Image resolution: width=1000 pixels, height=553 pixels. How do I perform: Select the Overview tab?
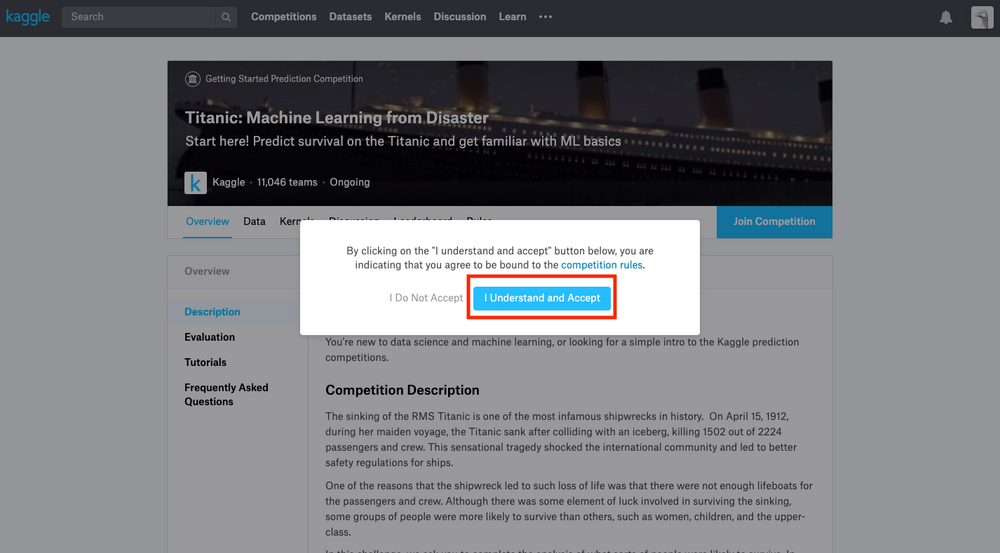click(207, 221)
